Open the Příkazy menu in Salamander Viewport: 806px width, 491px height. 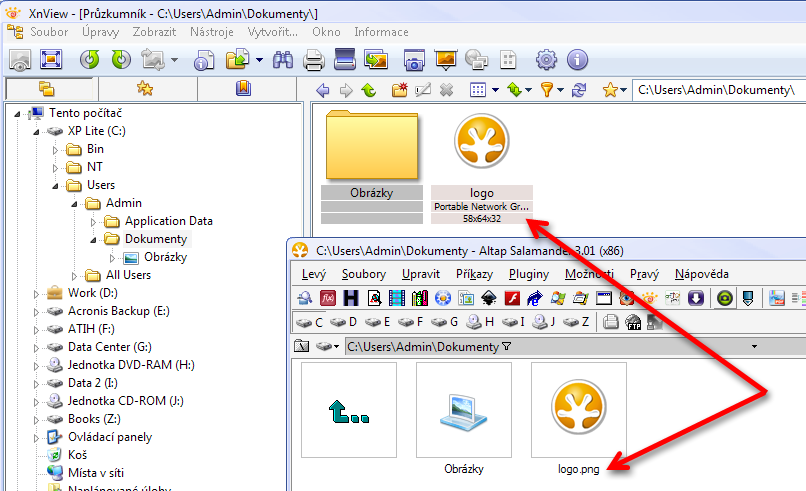click(x=474, y=274)
